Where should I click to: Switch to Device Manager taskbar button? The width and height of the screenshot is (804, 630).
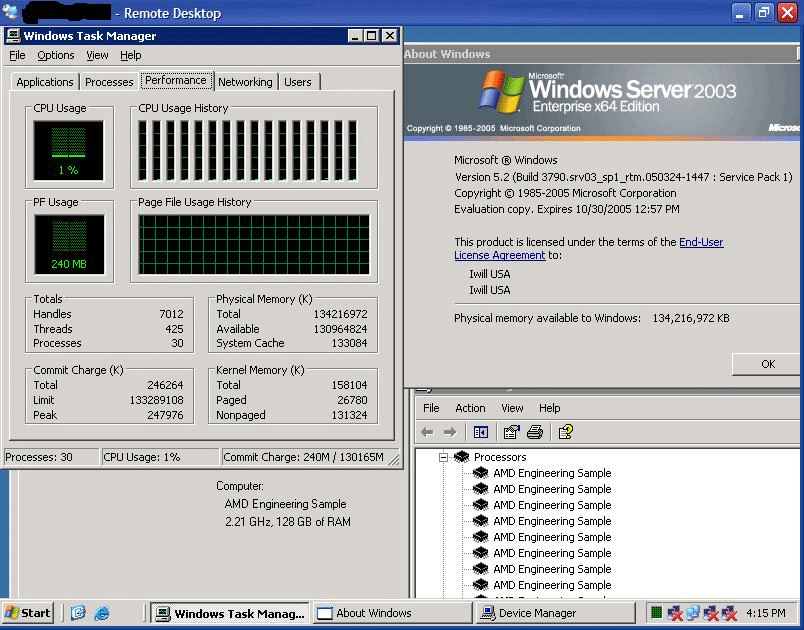[555, 613]
